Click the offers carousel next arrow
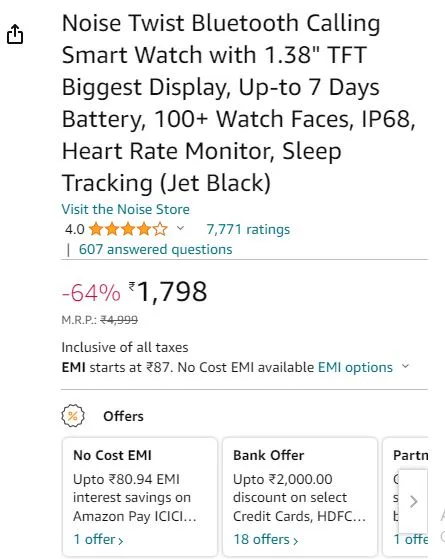The image size is (445, 559). click(x=413, y=502)
